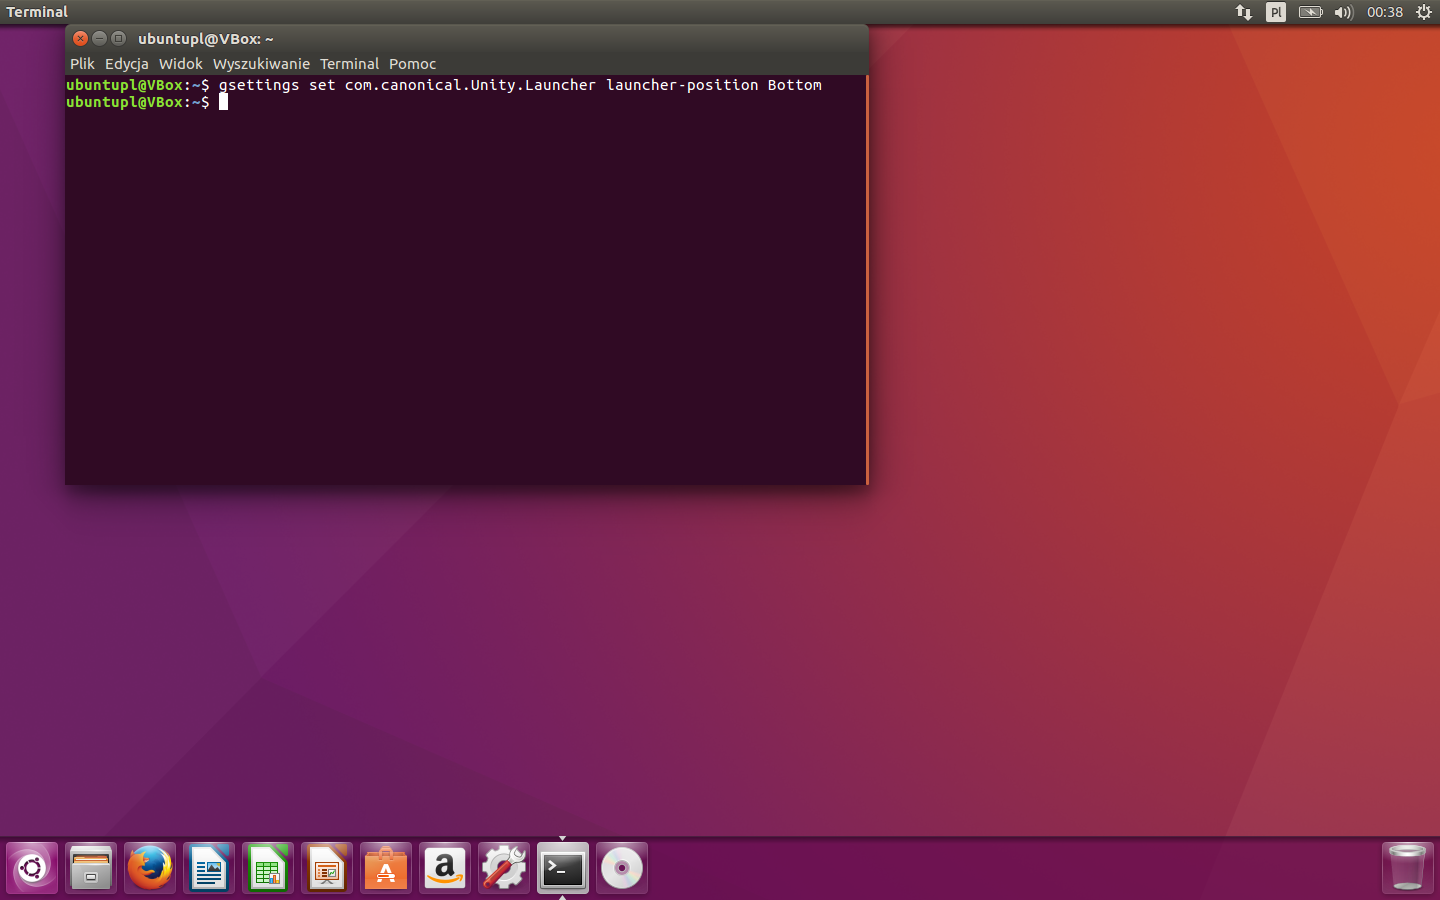The width and height of the screenshot is (1440, 900).
Task: Open the sound volume indicator
Action: [x=1343, y=12]
